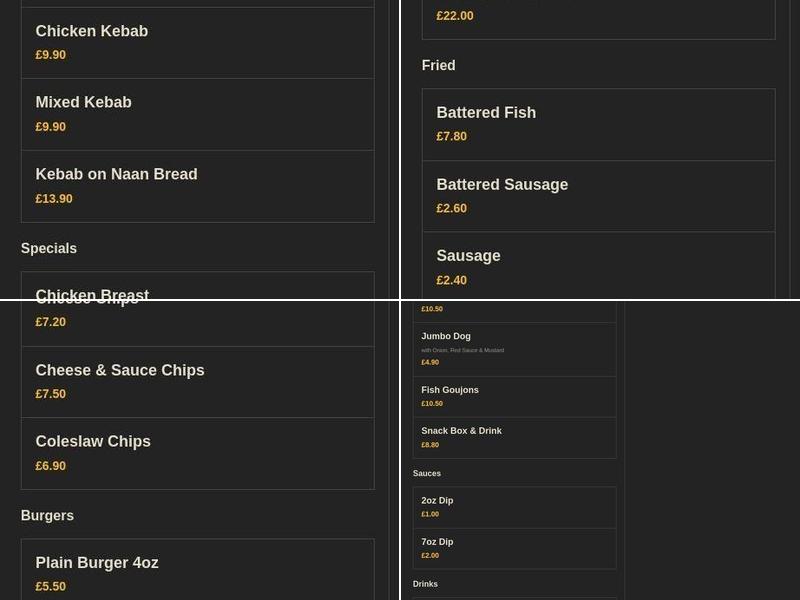Open the Burgers section header
This screenshot has height=600, width=800.
click(x=47, y=515)
